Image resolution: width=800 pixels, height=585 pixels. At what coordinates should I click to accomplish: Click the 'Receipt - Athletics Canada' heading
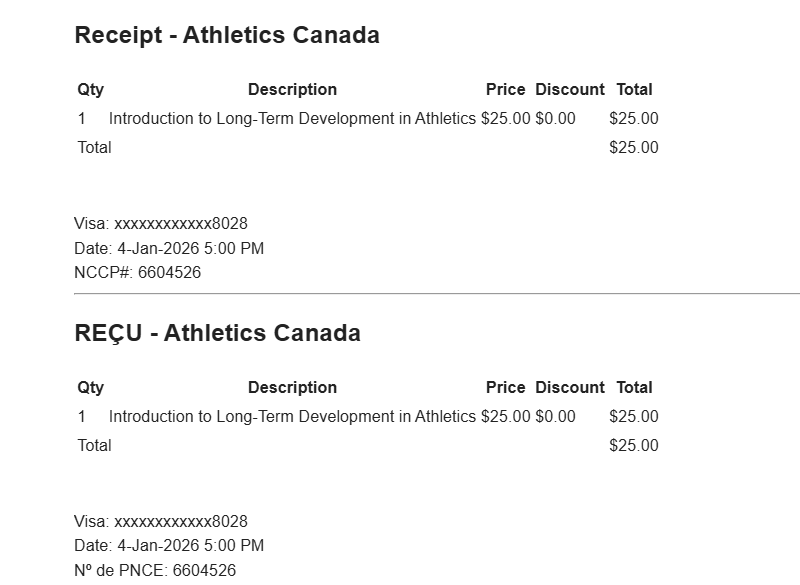coord(227,35)
